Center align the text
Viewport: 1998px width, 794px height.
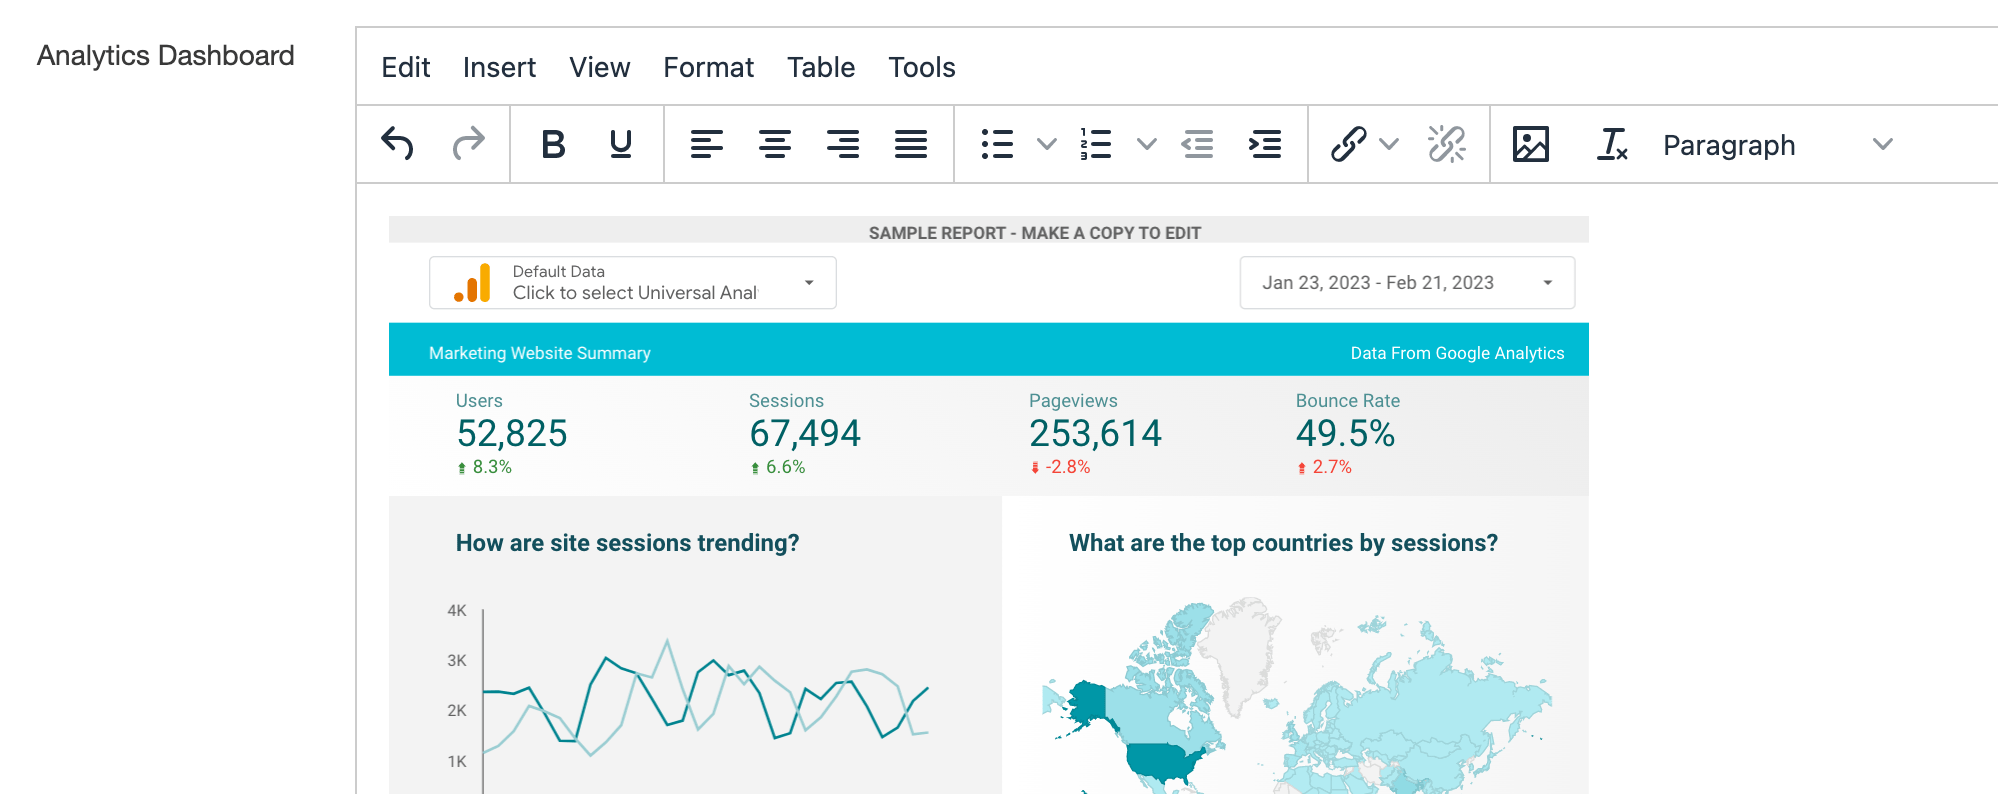tap(775, 144)
